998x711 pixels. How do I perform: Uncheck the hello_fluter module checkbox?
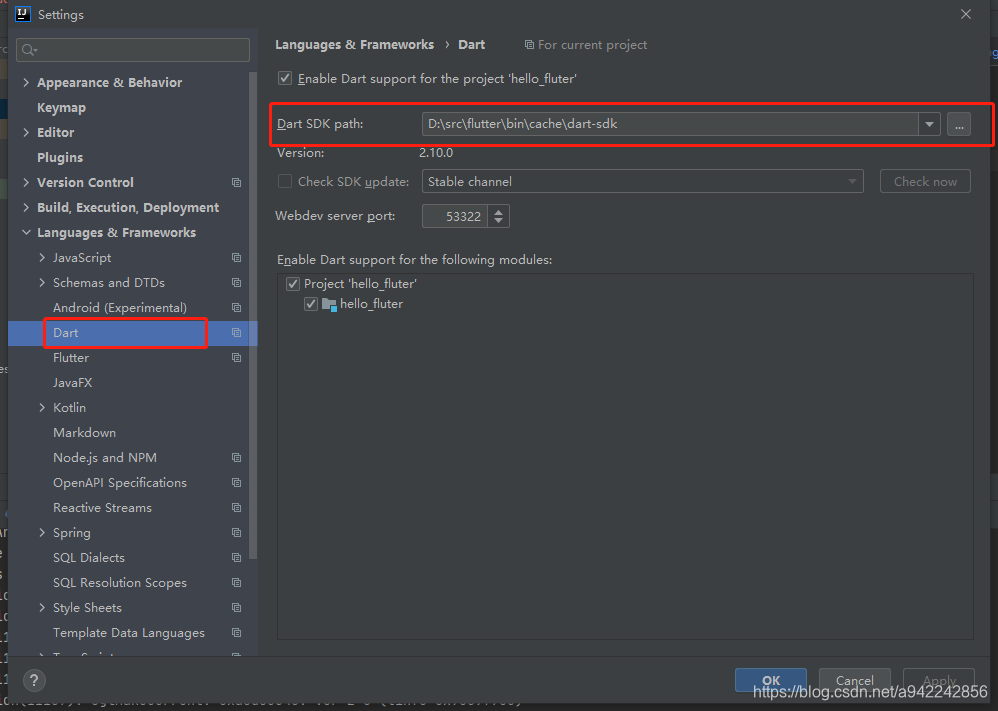pyautogui.click(x=311, y=303)
